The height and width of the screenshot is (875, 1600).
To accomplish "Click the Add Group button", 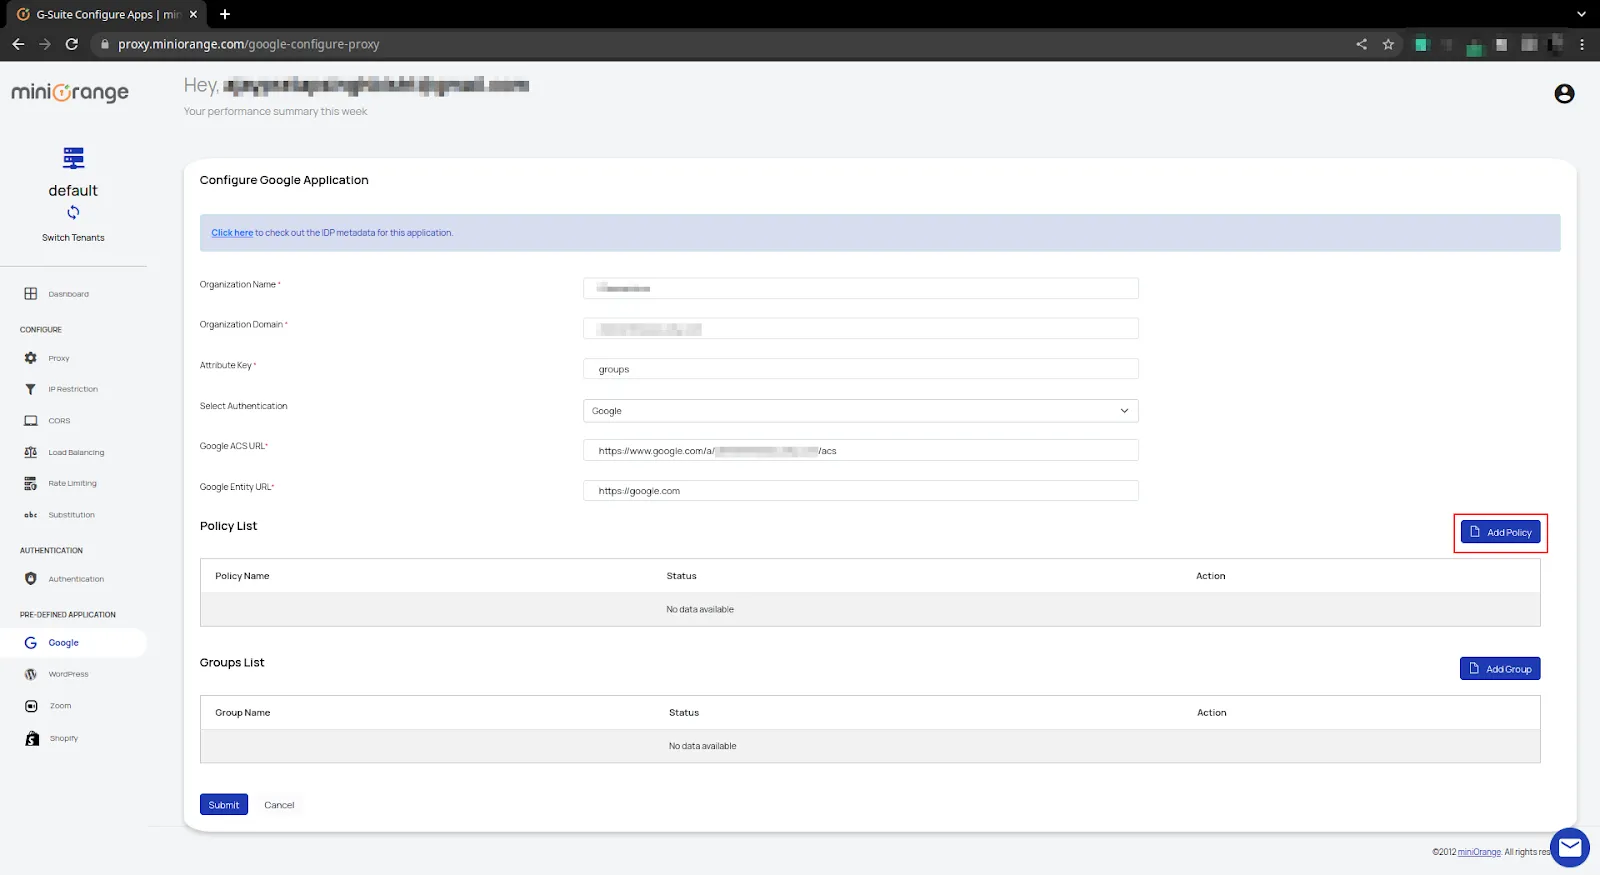I will tap(1500, 669).
